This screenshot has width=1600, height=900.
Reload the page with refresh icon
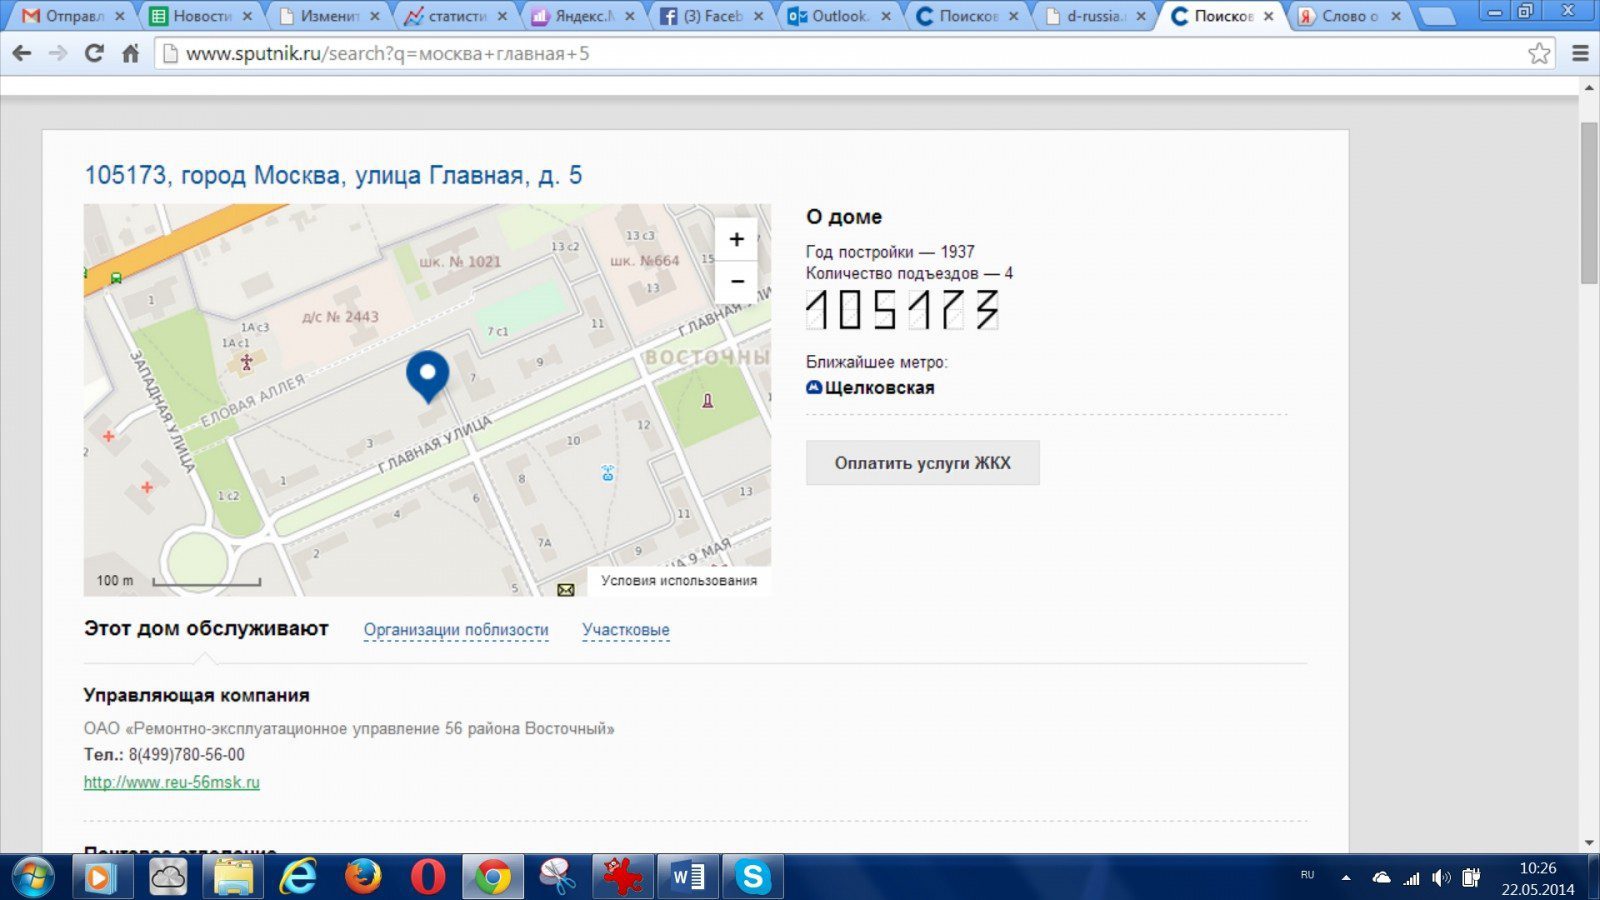(x=94, y=54)
